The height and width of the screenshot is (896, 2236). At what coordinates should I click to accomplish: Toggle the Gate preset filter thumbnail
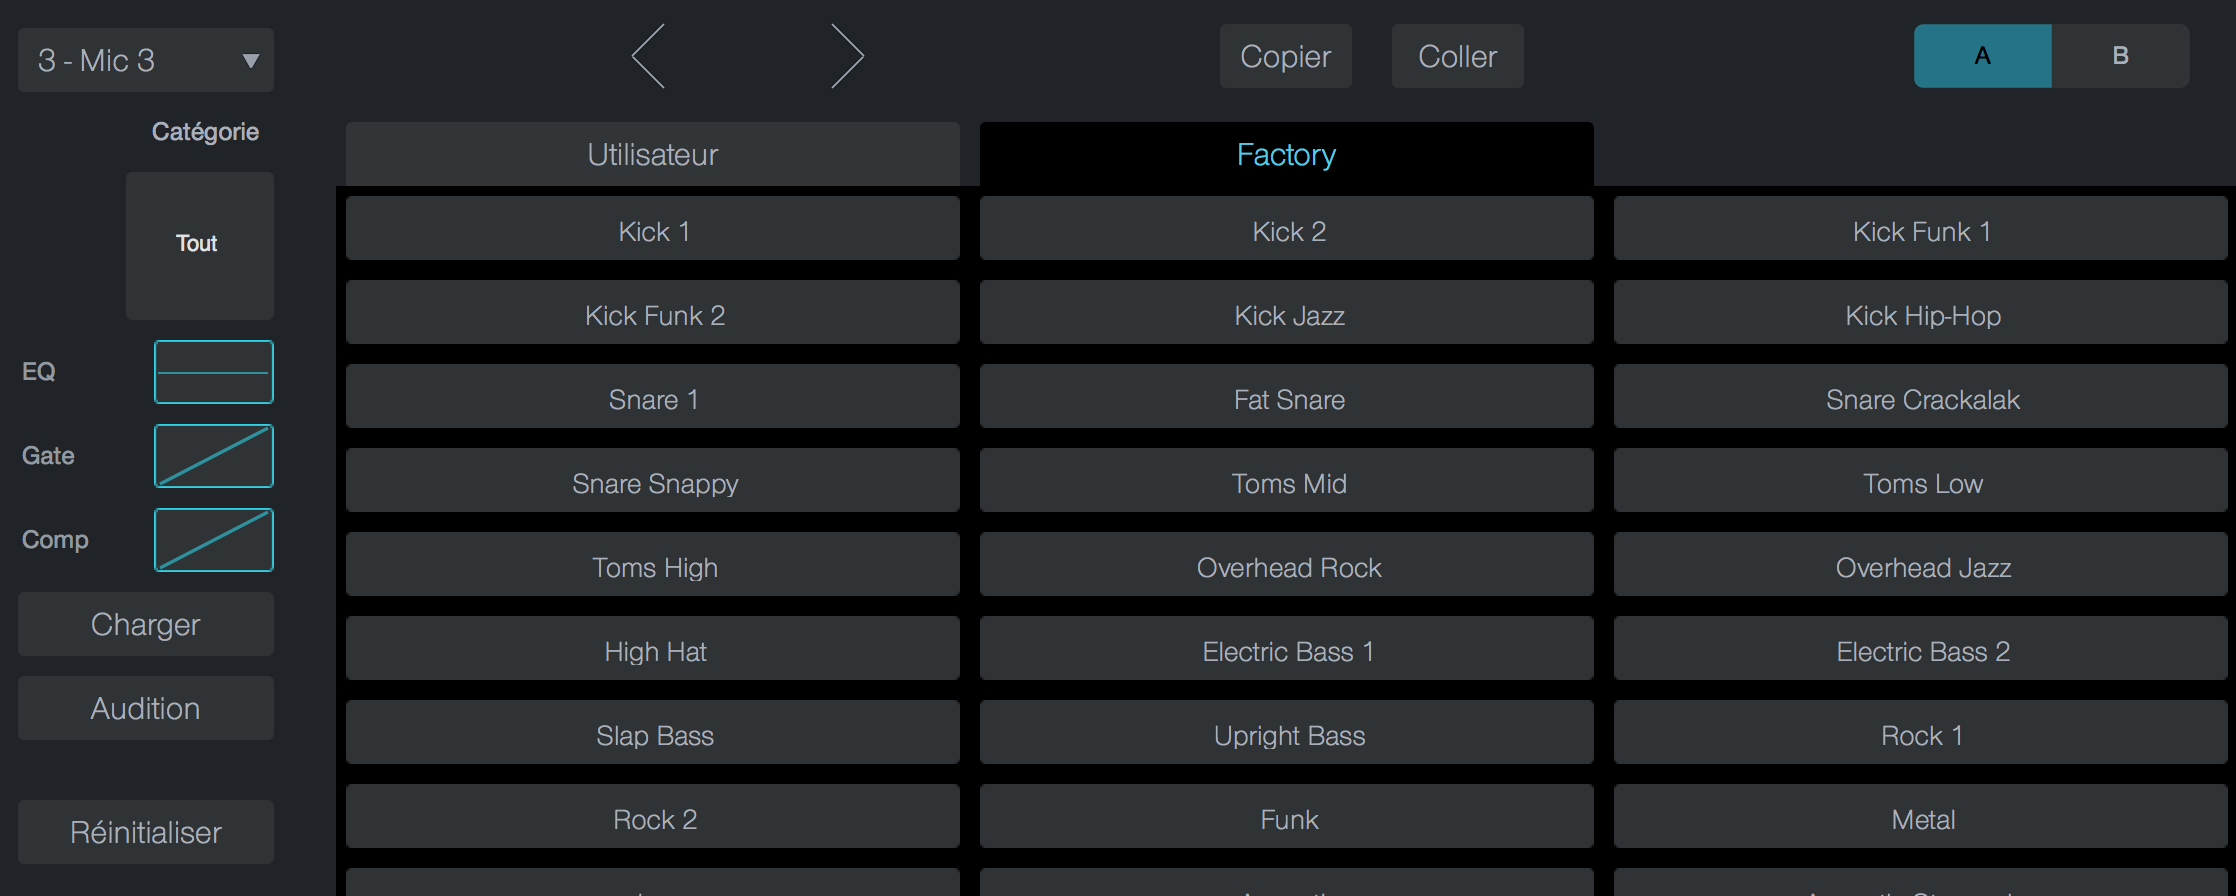pyautogui.click(x=214, y=456)
